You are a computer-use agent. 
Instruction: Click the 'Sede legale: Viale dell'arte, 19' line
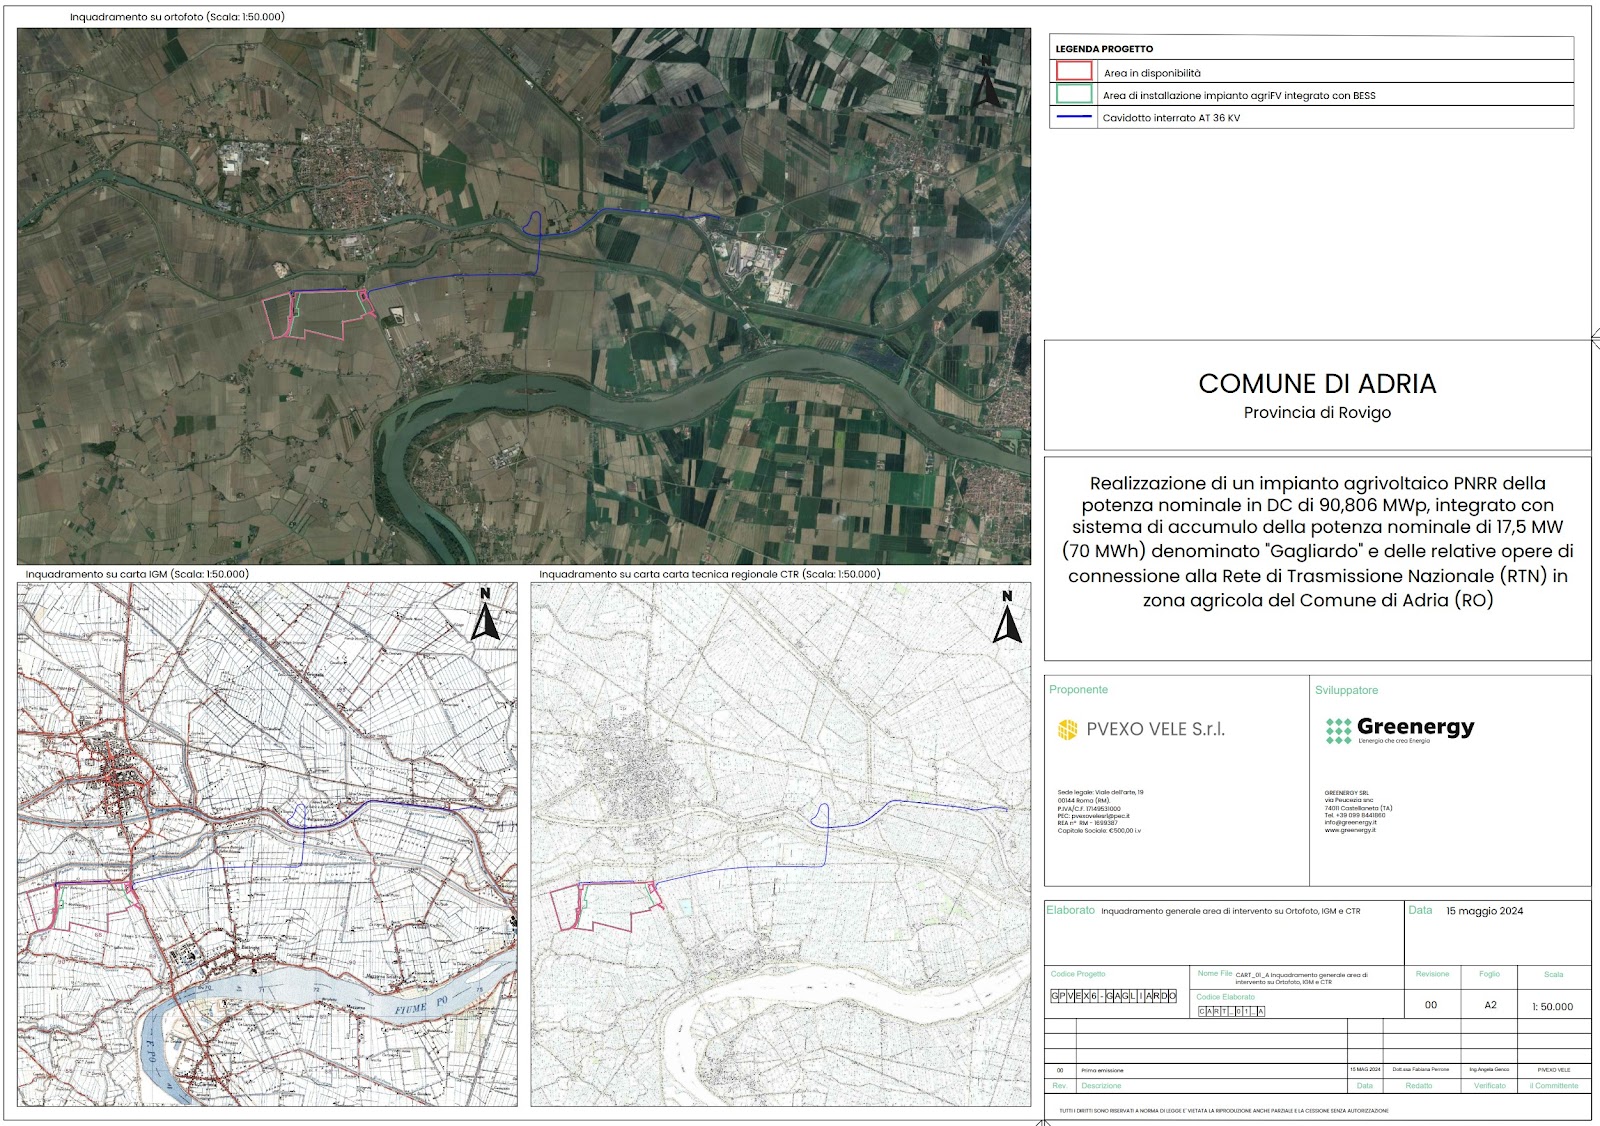click(x=1100, y=792)
